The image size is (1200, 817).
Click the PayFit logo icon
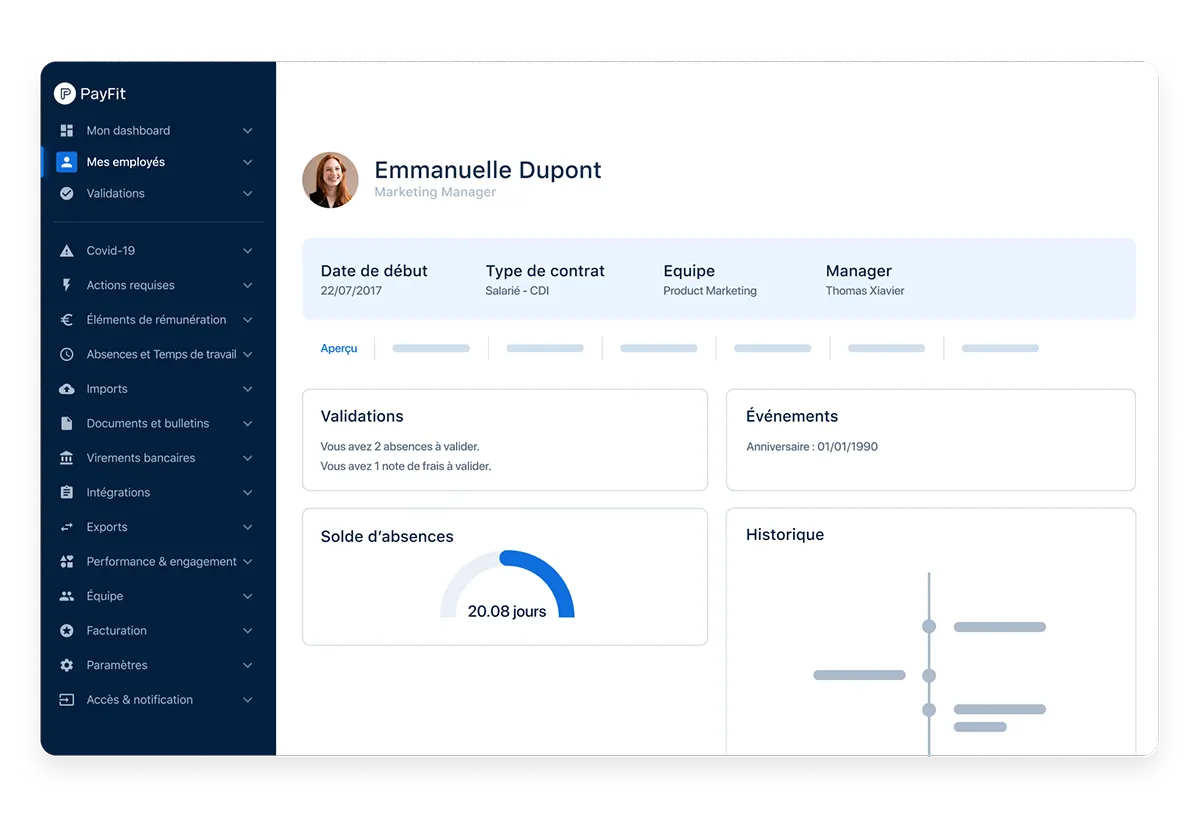pos(65,94)
